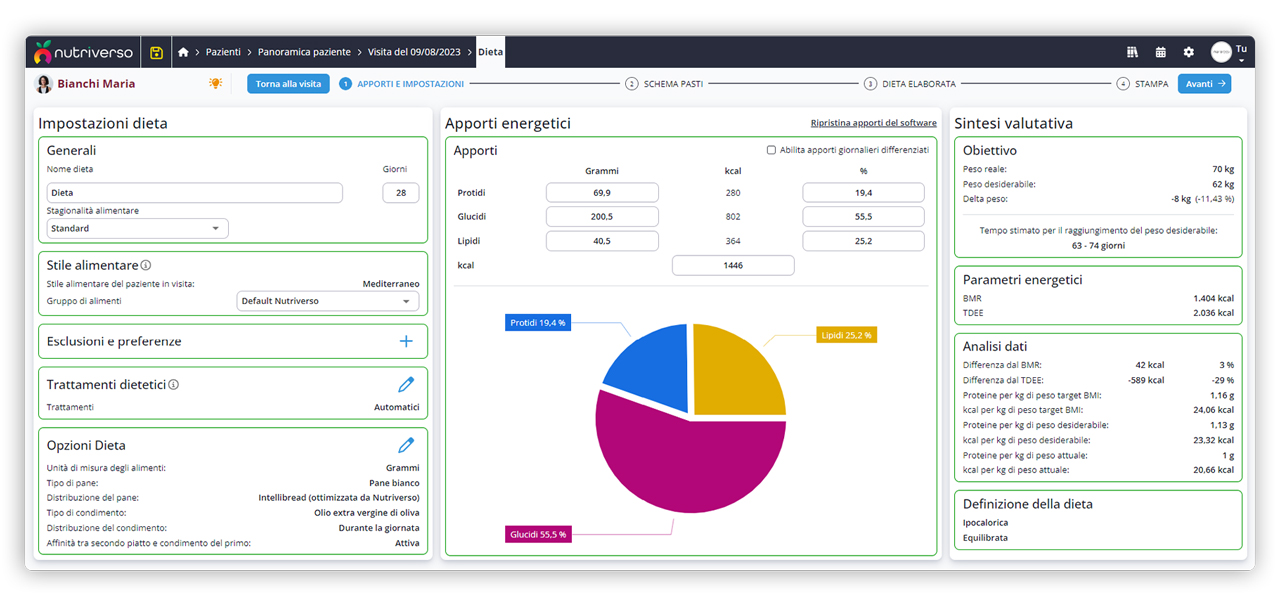
Task: Open settings gear icon
Action: [x=1189, y=52]
